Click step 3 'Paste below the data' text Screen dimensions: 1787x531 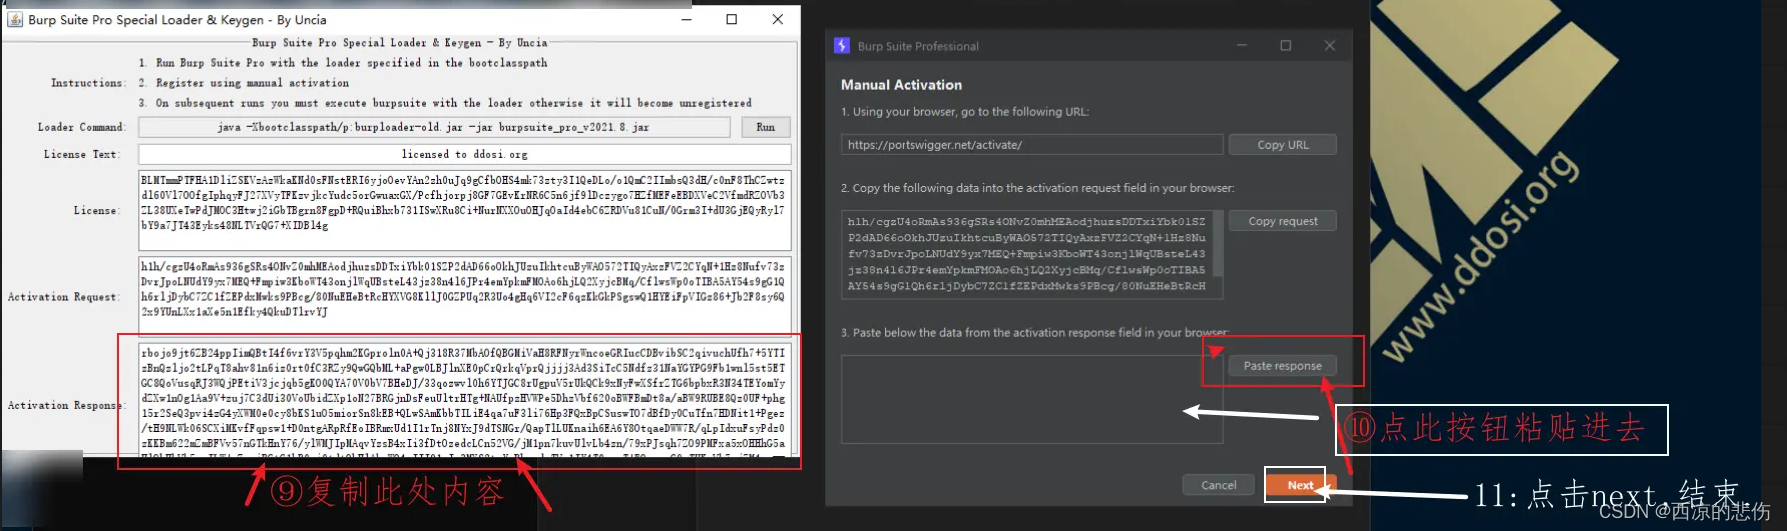pos(1034,333)
